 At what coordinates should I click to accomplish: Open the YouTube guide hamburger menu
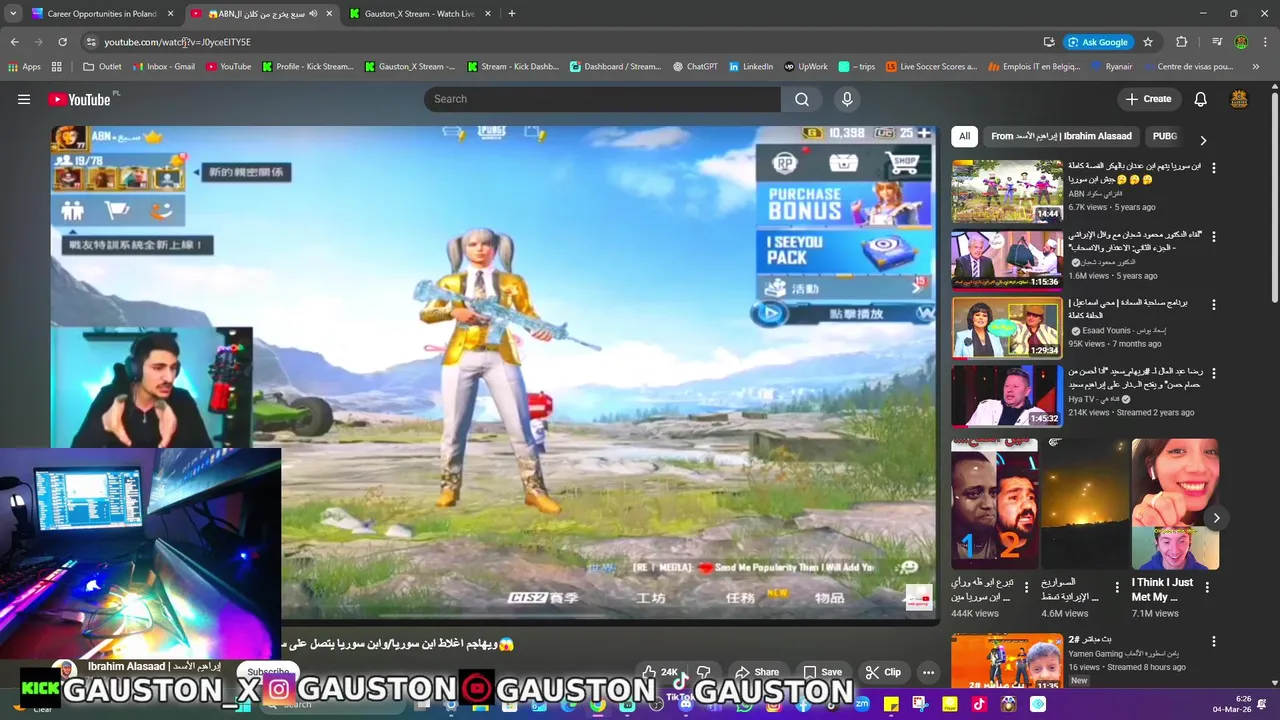point(24,99)
